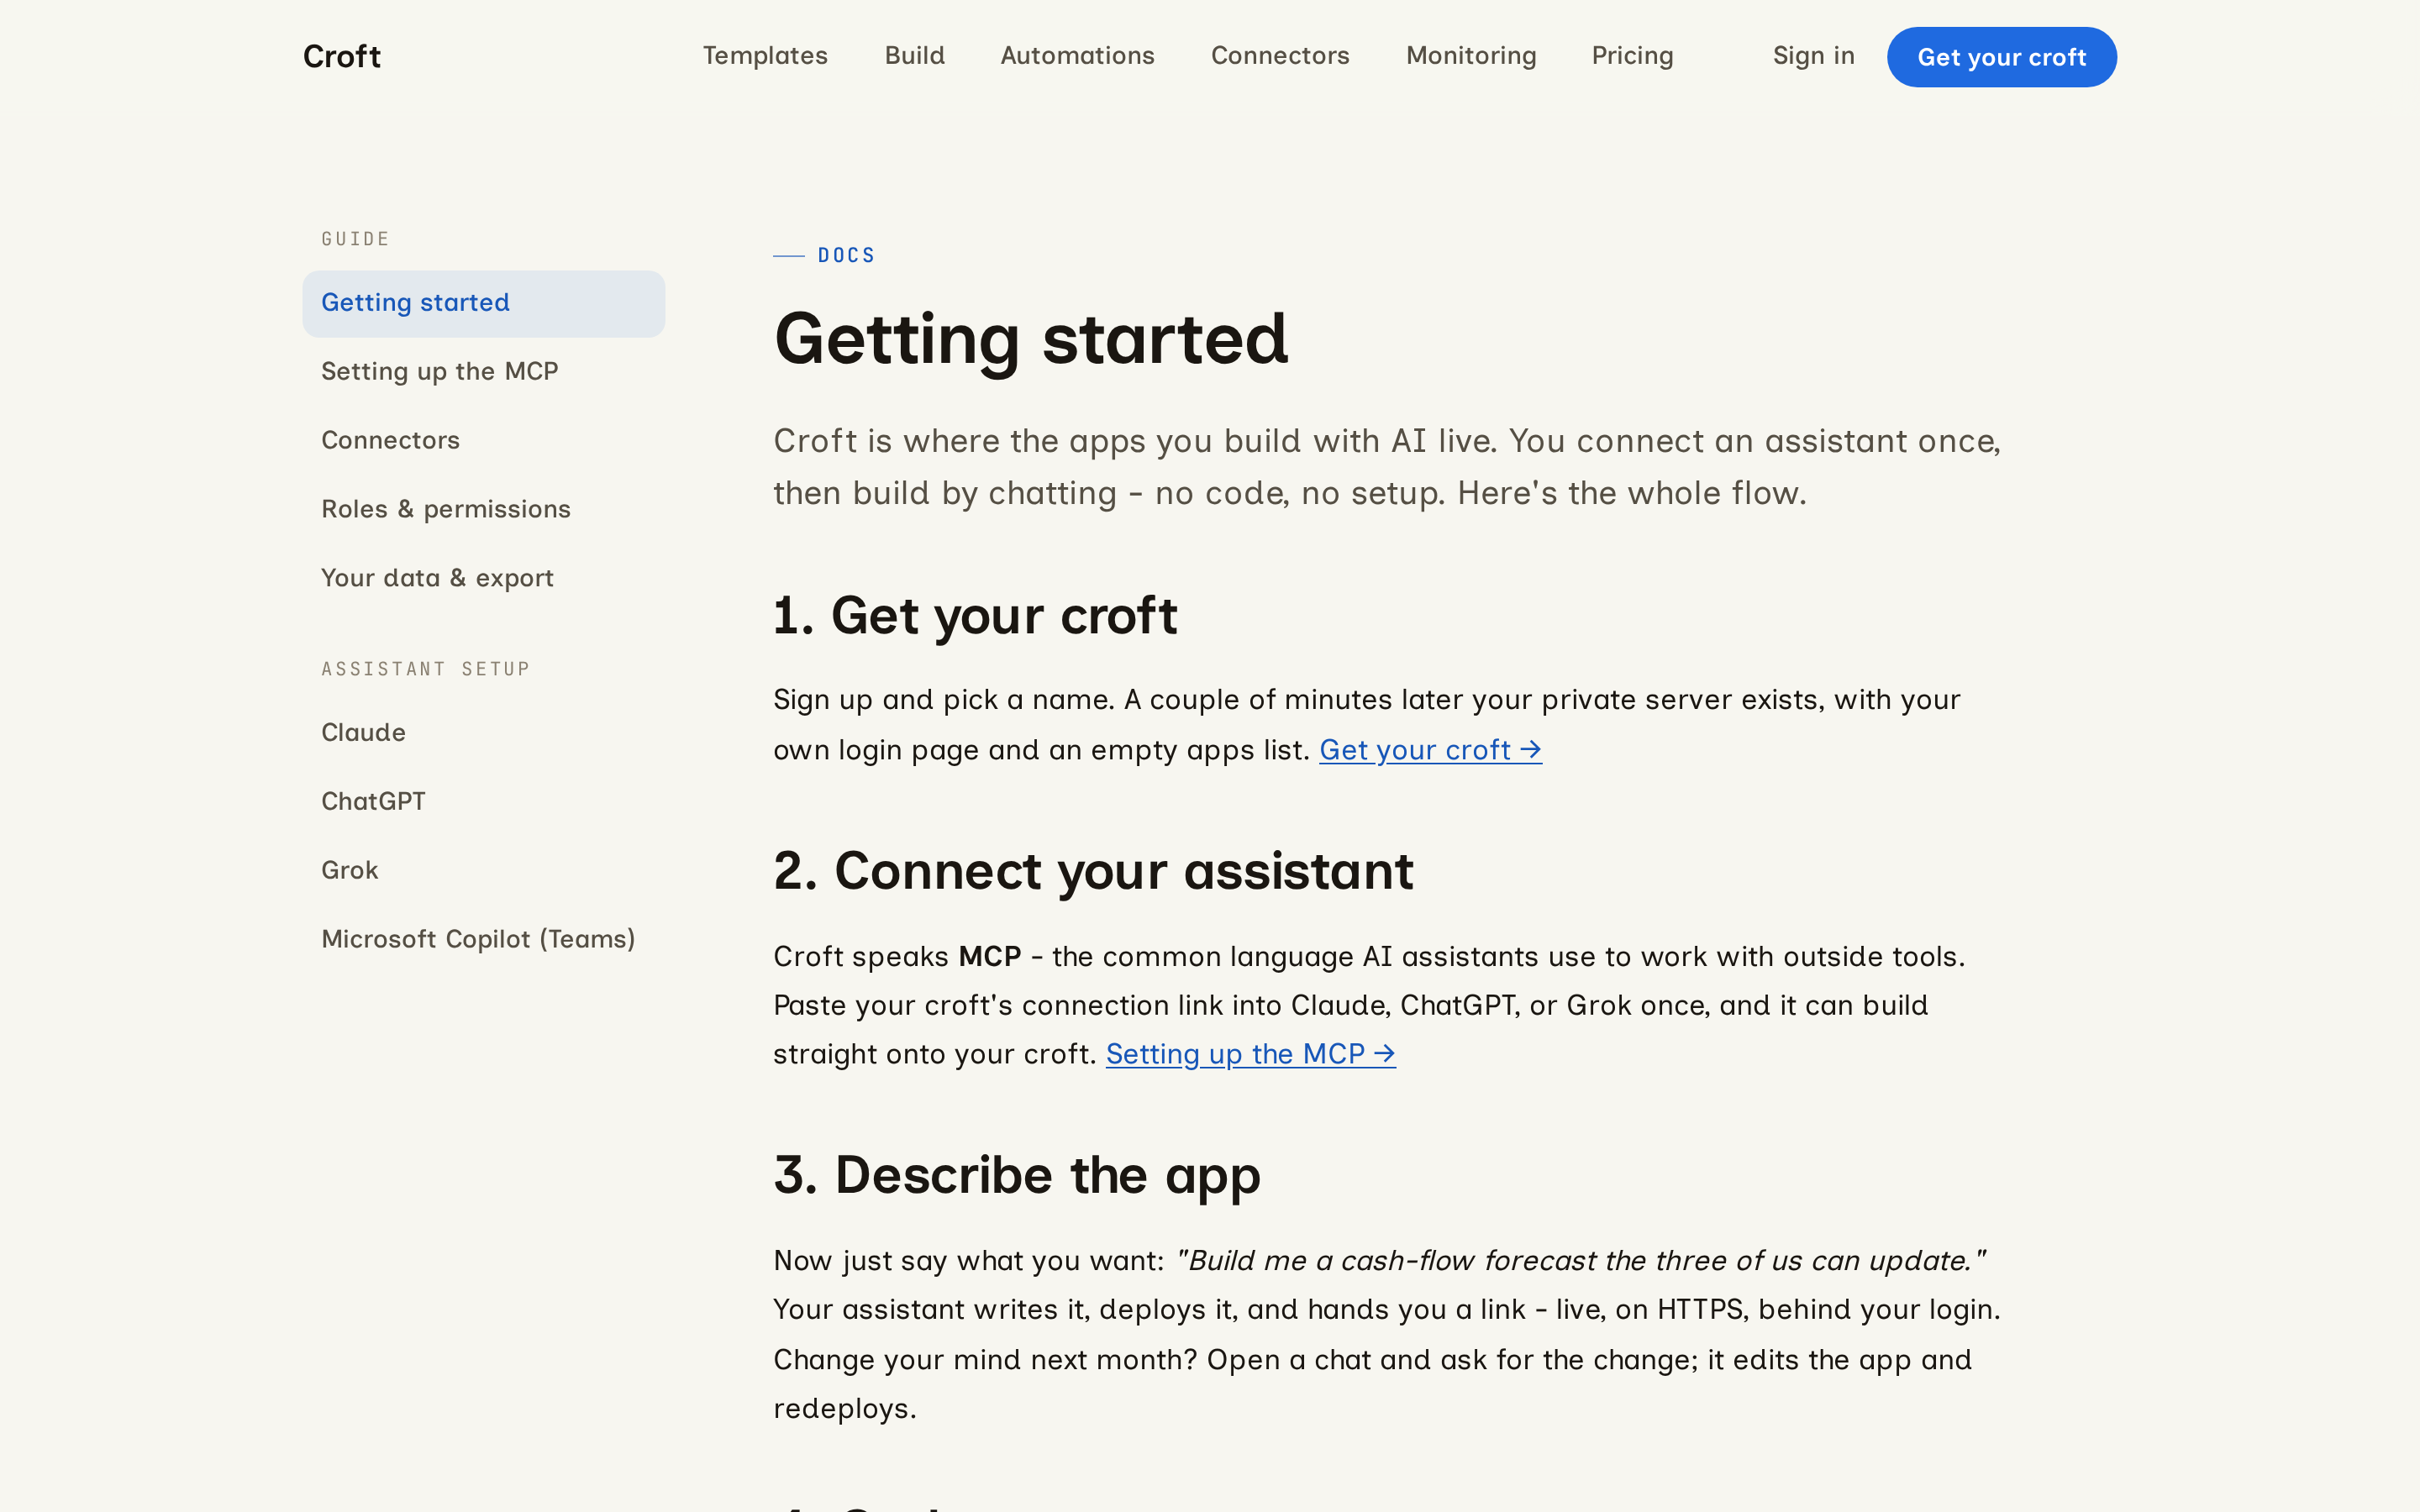
Task: Open the Build nav item
Action: point(914,56)
